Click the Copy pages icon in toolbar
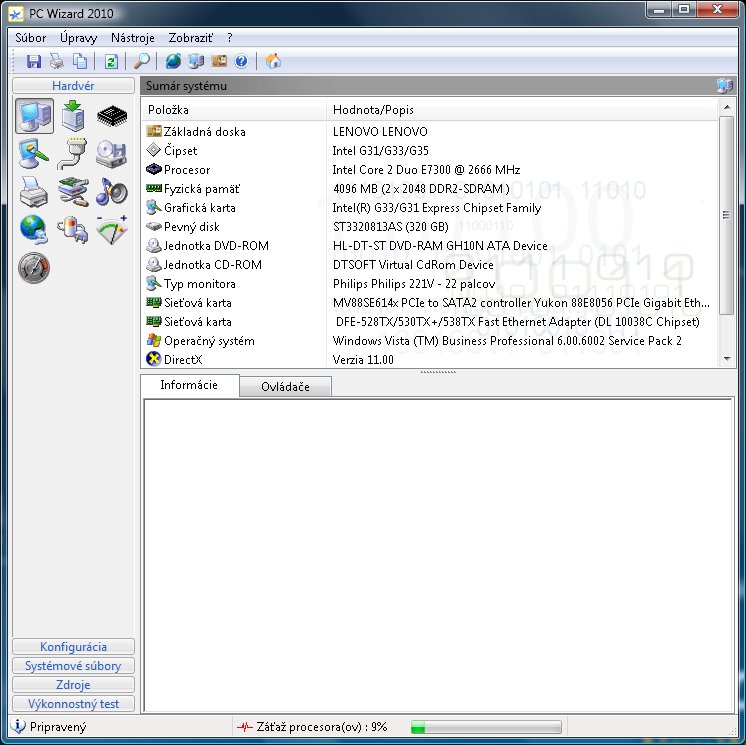Viewport: 746px width, 745px height. coord(80,61)
